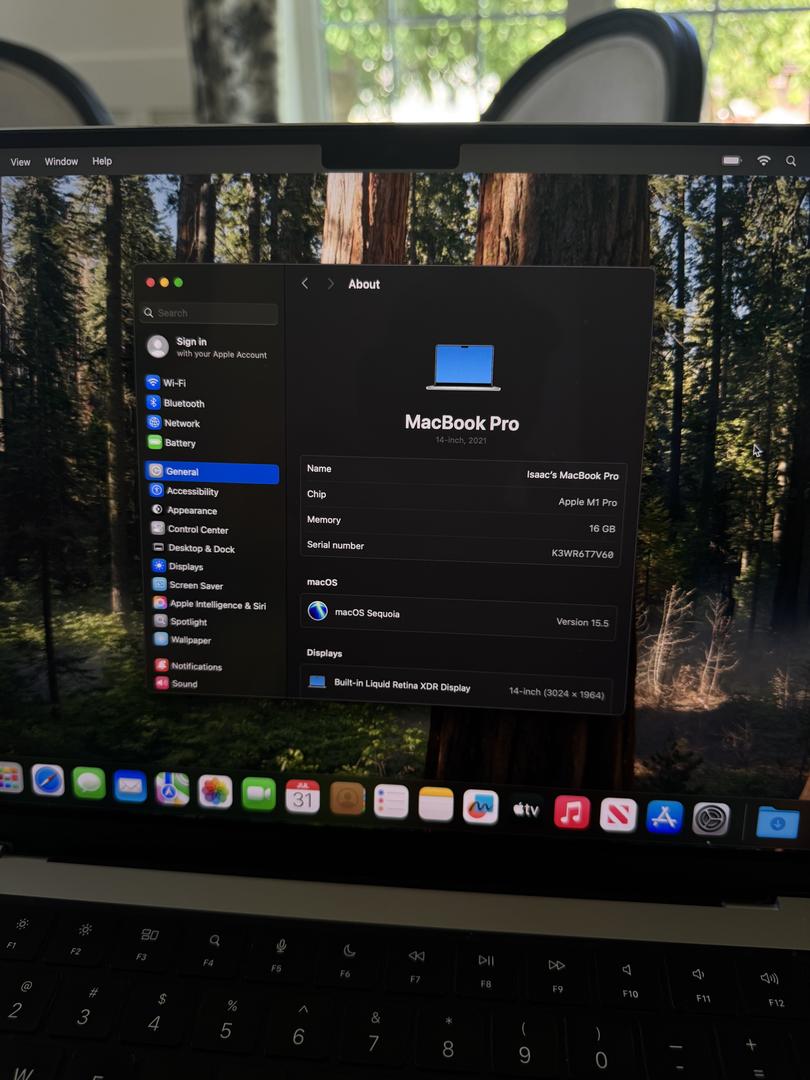Click the Wi-Fi icon in the menu bar

click(764, 160)
